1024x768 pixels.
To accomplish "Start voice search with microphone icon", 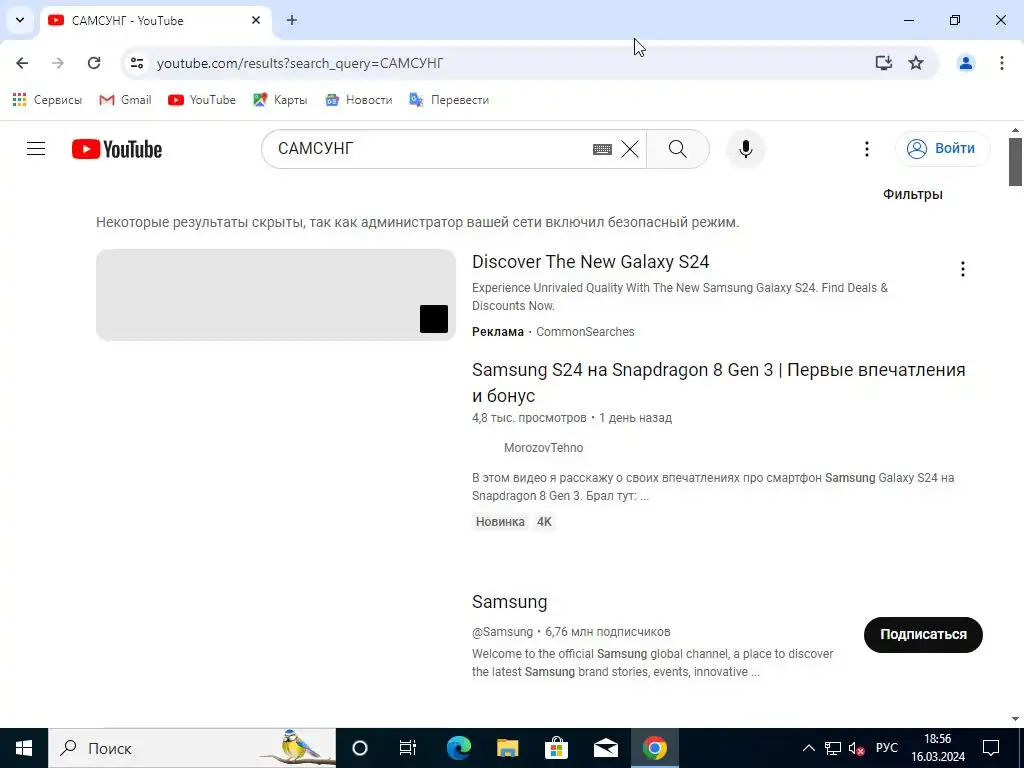I will [x=745, y=149].
